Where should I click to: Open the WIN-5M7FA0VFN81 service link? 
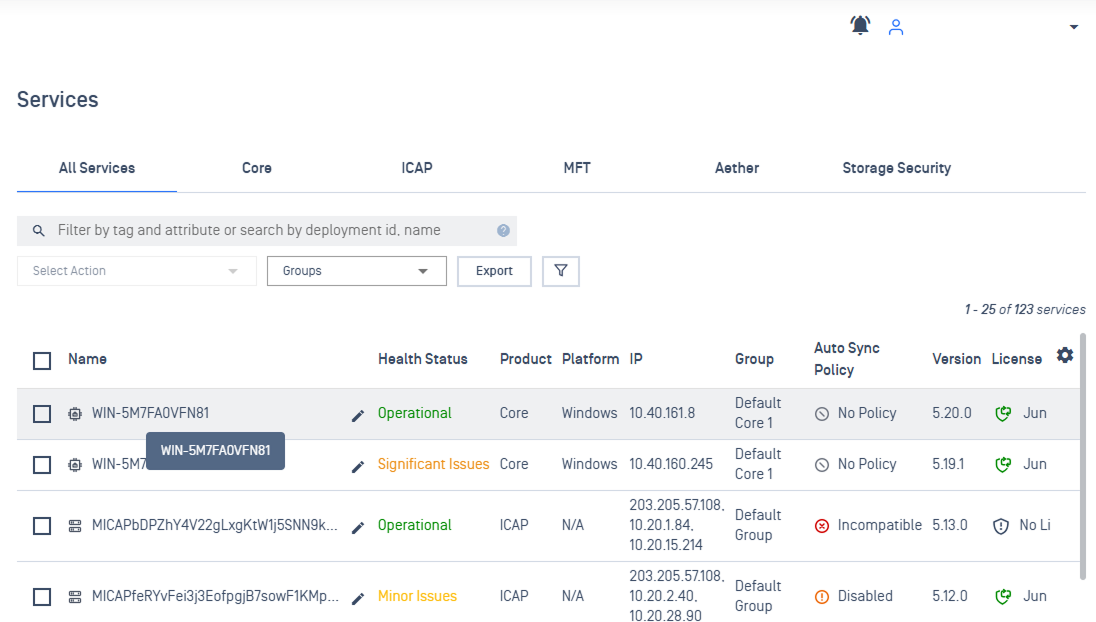tap(150, 413)
